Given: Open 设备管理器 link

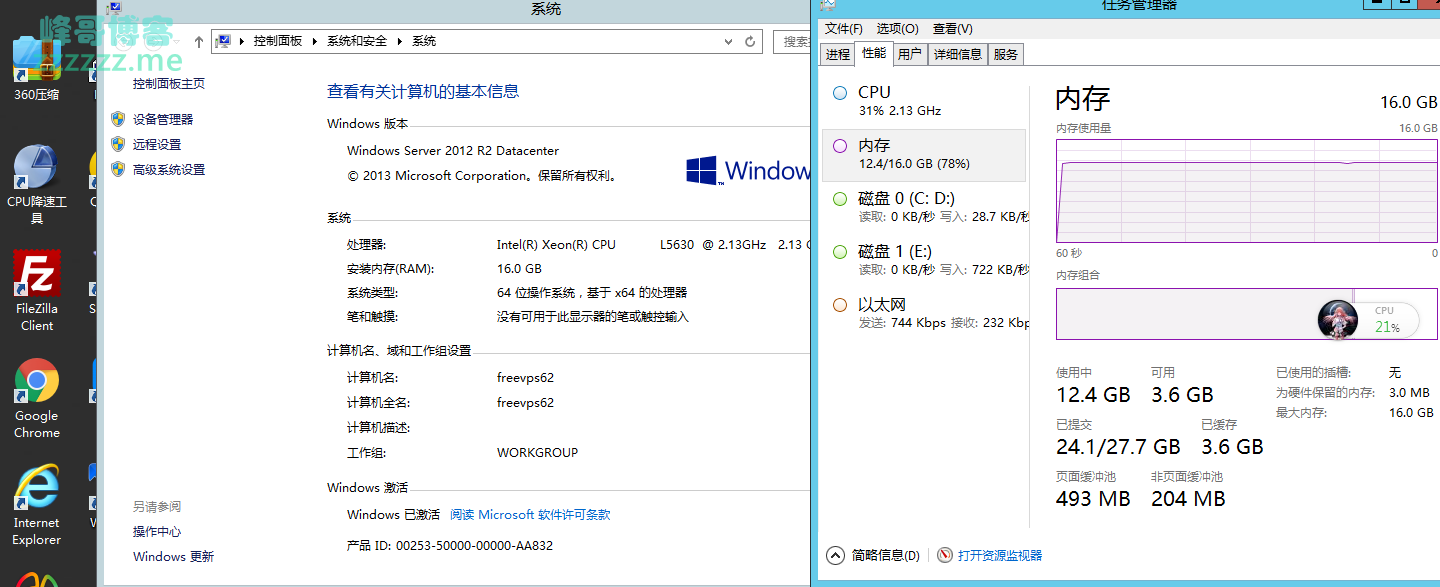Looking at the screenshot, I should (x=163, y=119).
